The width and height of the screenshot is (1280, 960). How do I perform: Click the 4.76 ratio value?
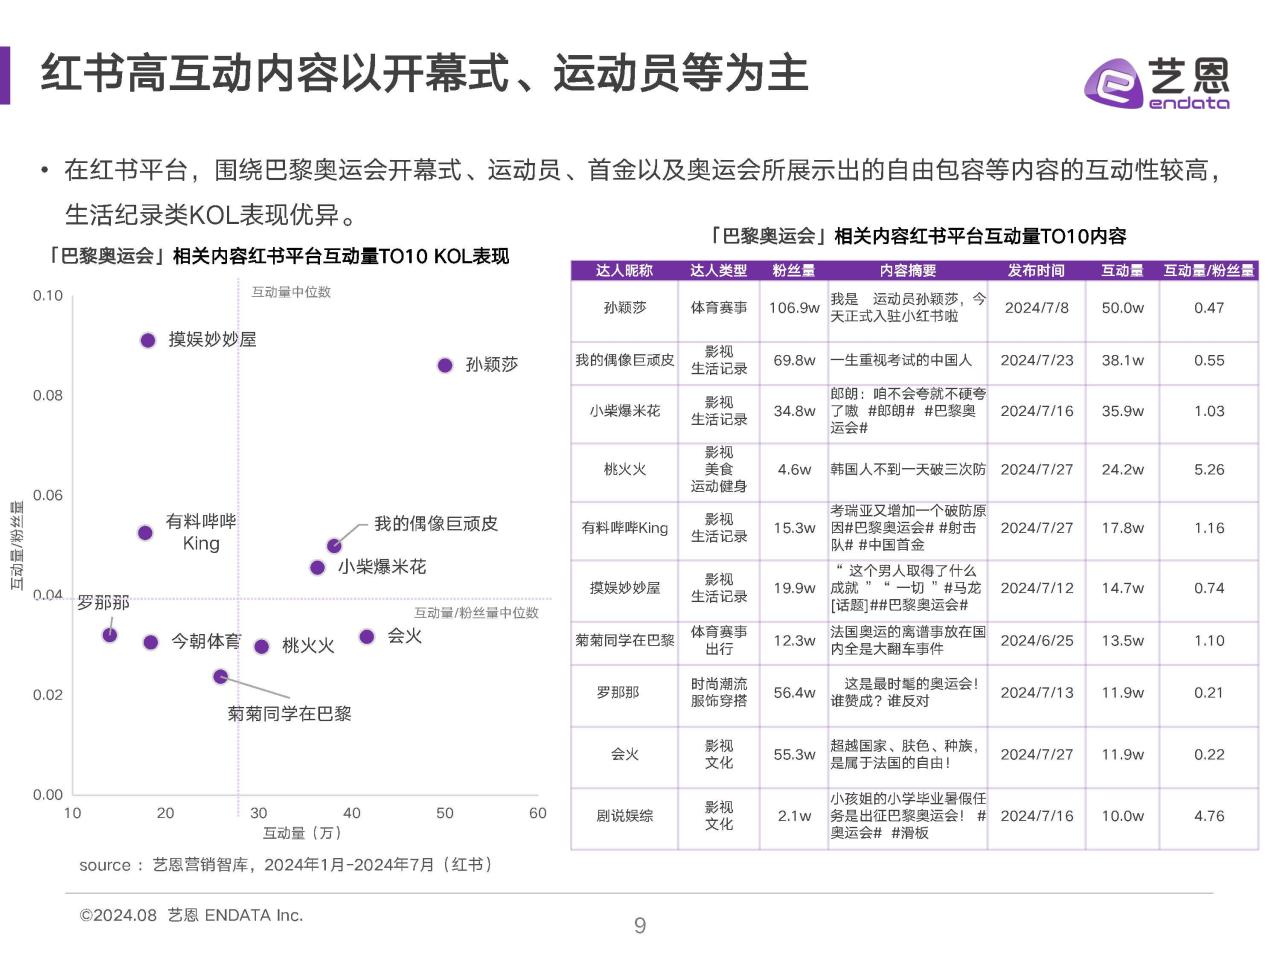coord(1209,816)
